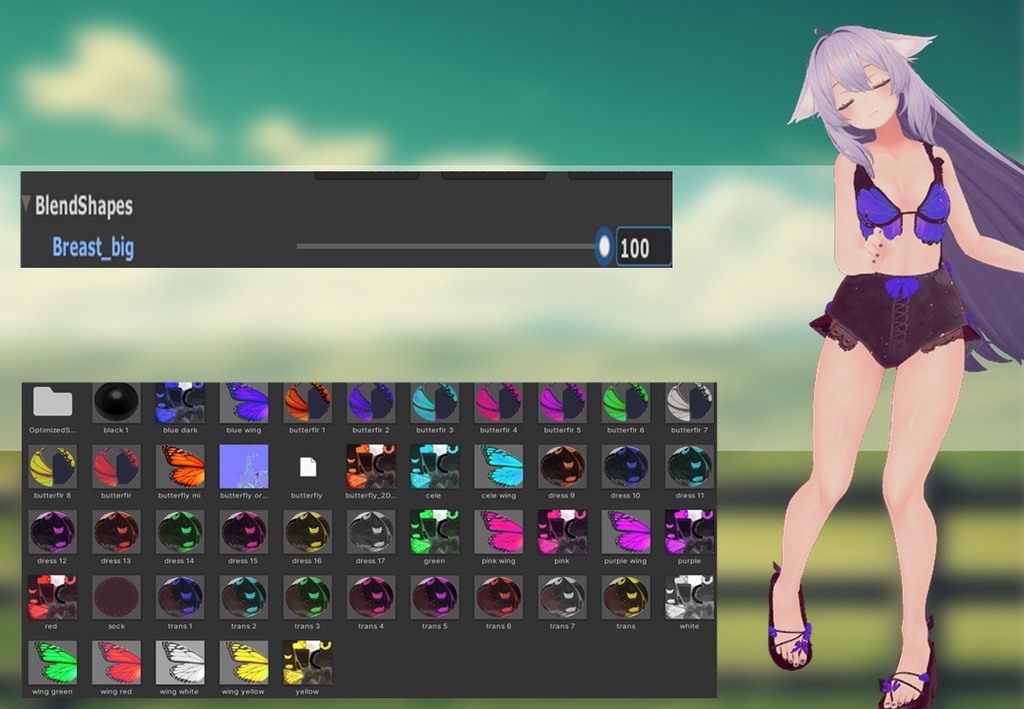The width and height of the screenshot is (1024, 709).
Task: Select the white butterfly texture
Action: coord(688,597)
